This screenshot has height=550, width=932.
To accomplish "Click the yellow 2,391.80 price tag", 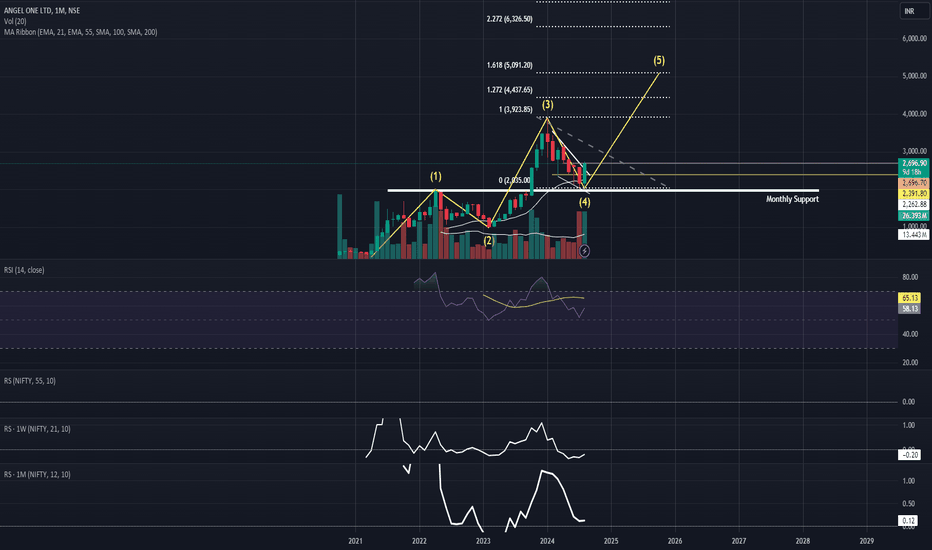I will (x=914, y=194).
